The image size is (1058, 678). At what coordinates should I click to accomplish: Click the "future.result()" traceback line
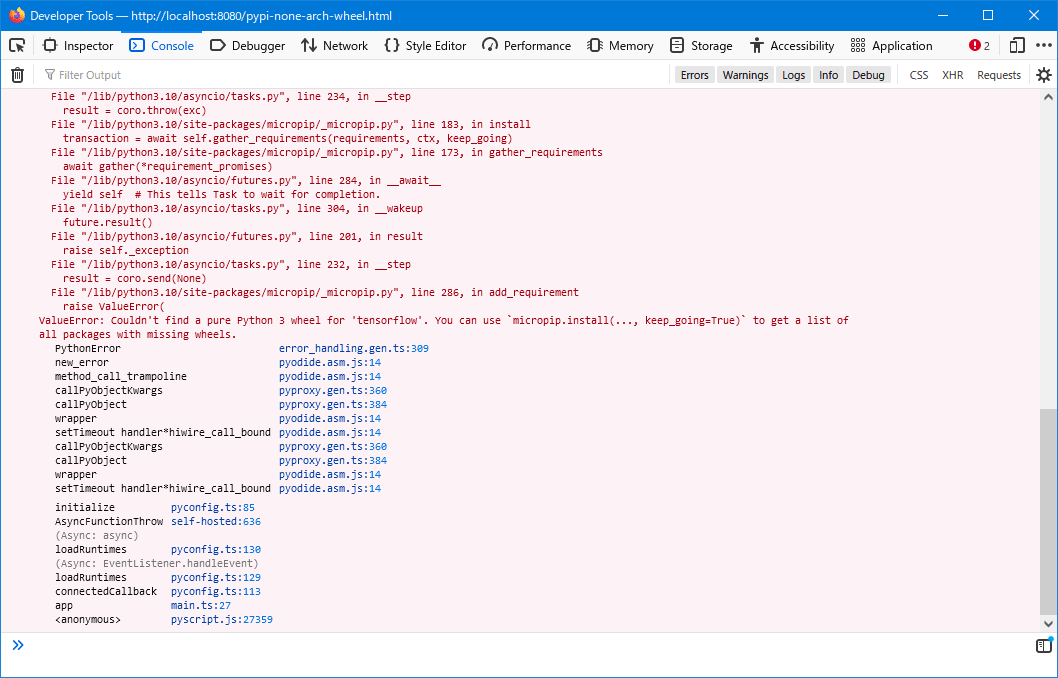point(108,223)
